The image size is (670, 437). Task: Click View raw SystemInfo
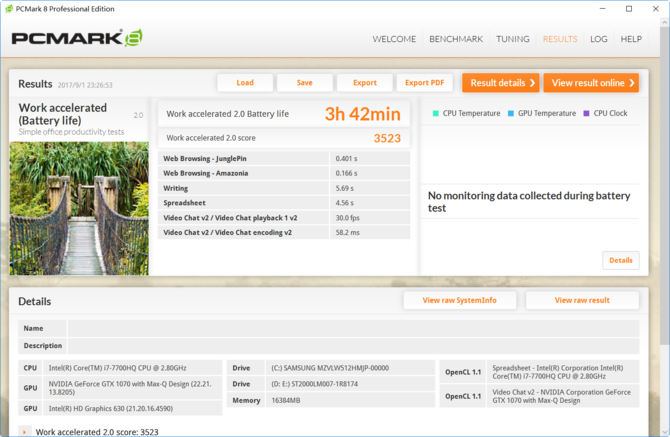click(x=459, y=300)
